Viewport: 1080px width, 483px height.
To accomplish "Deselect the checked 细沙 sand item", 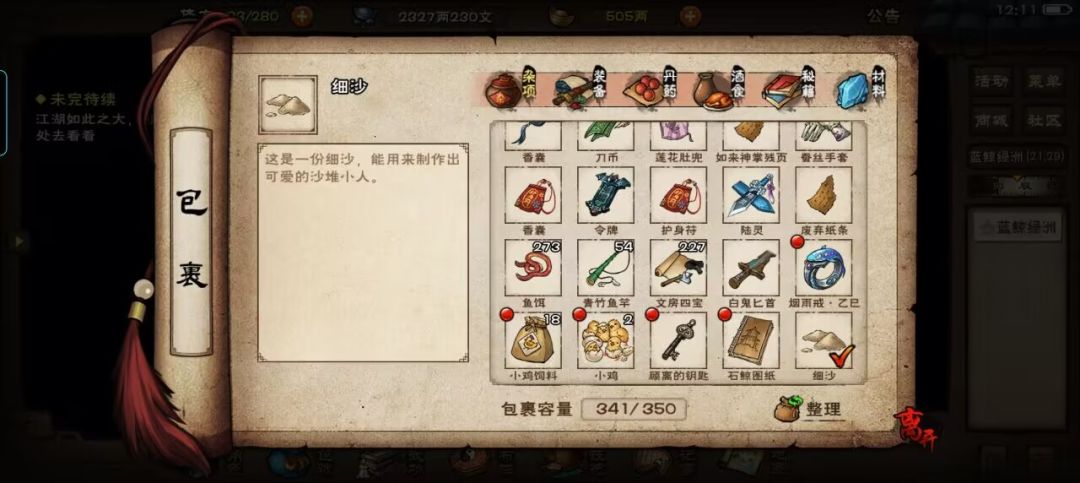I will [824, 340].
